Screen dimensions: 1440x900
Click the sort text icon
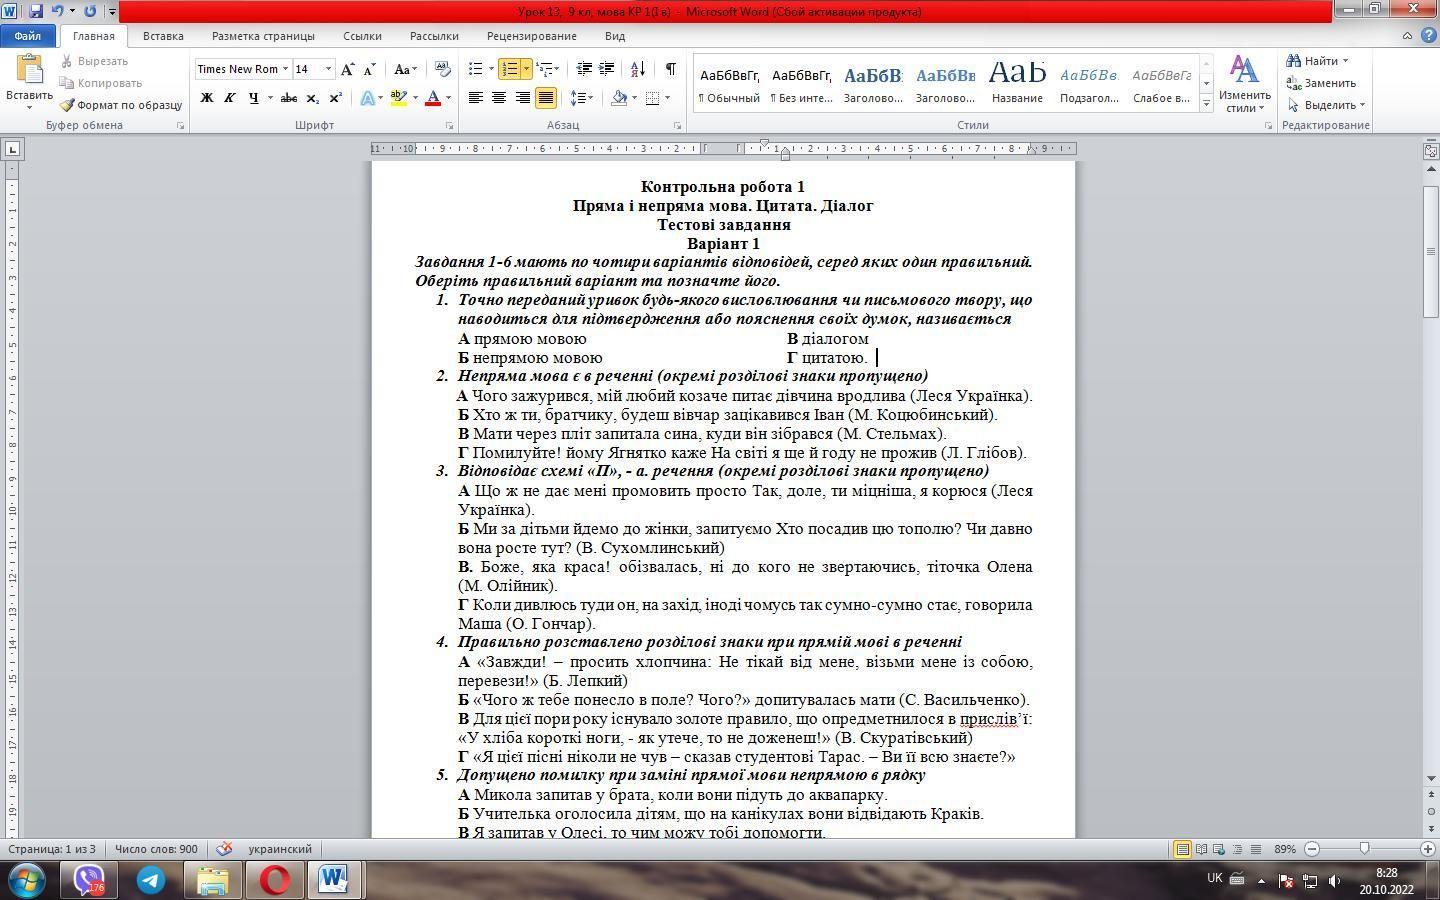(x=638, y=69)
